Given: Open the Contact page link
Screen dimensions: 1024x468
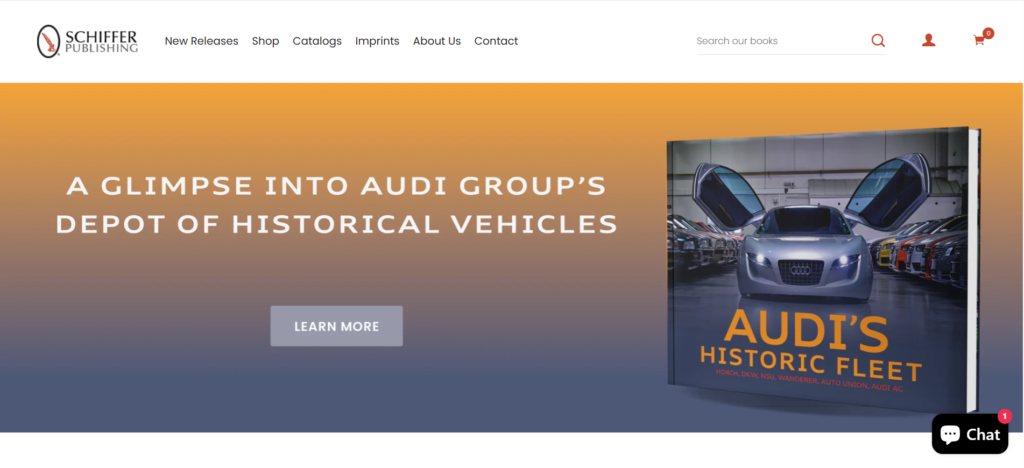Looking at the screenshot, I should tap(496, 41).
